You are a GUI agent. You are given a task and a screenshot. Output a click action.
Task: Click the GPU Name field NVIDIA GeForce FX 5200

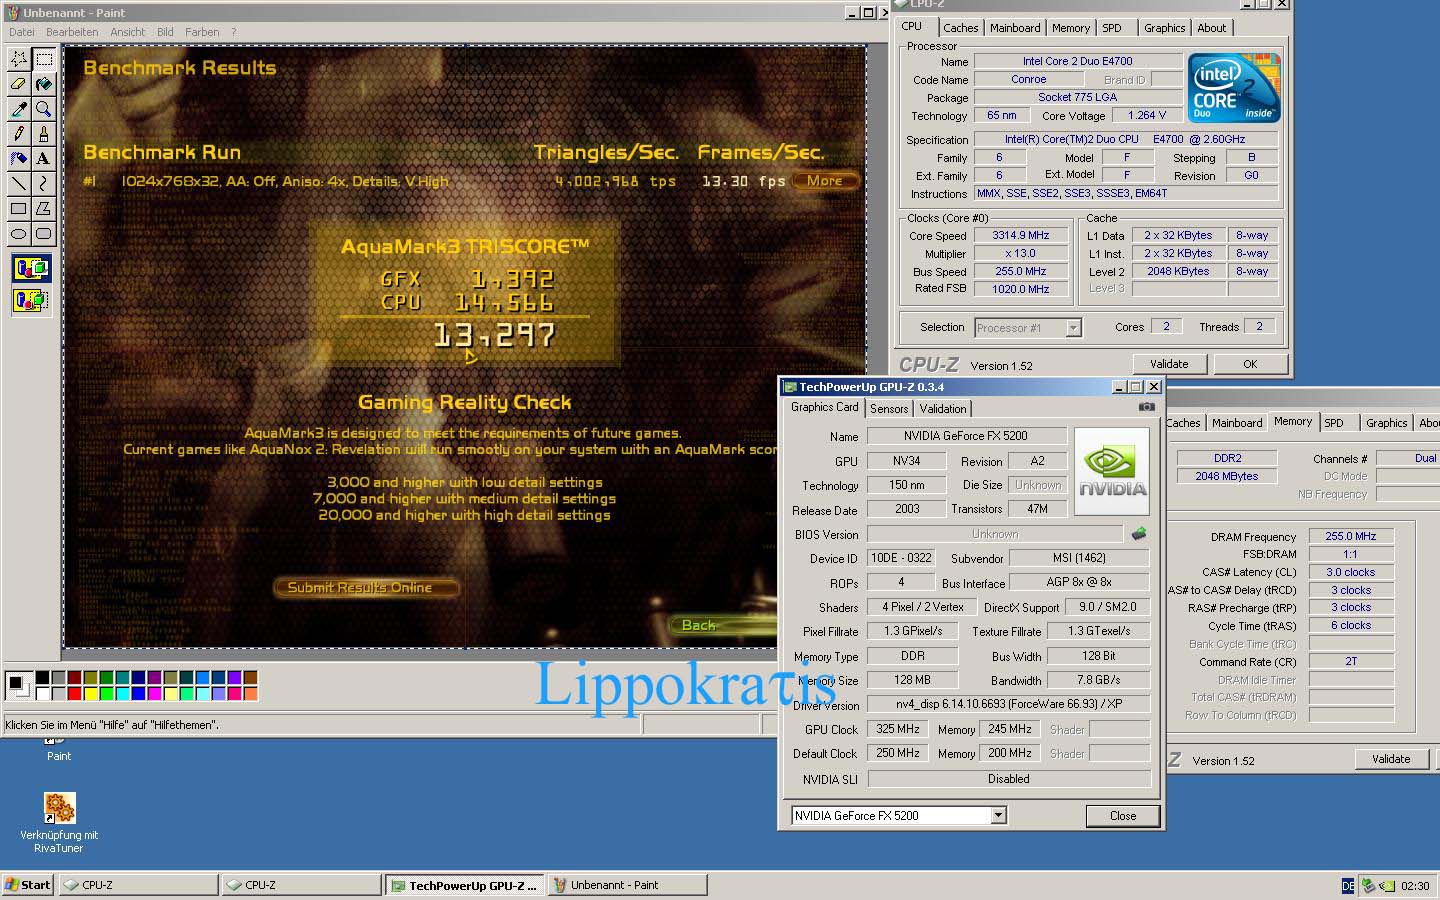965,436
